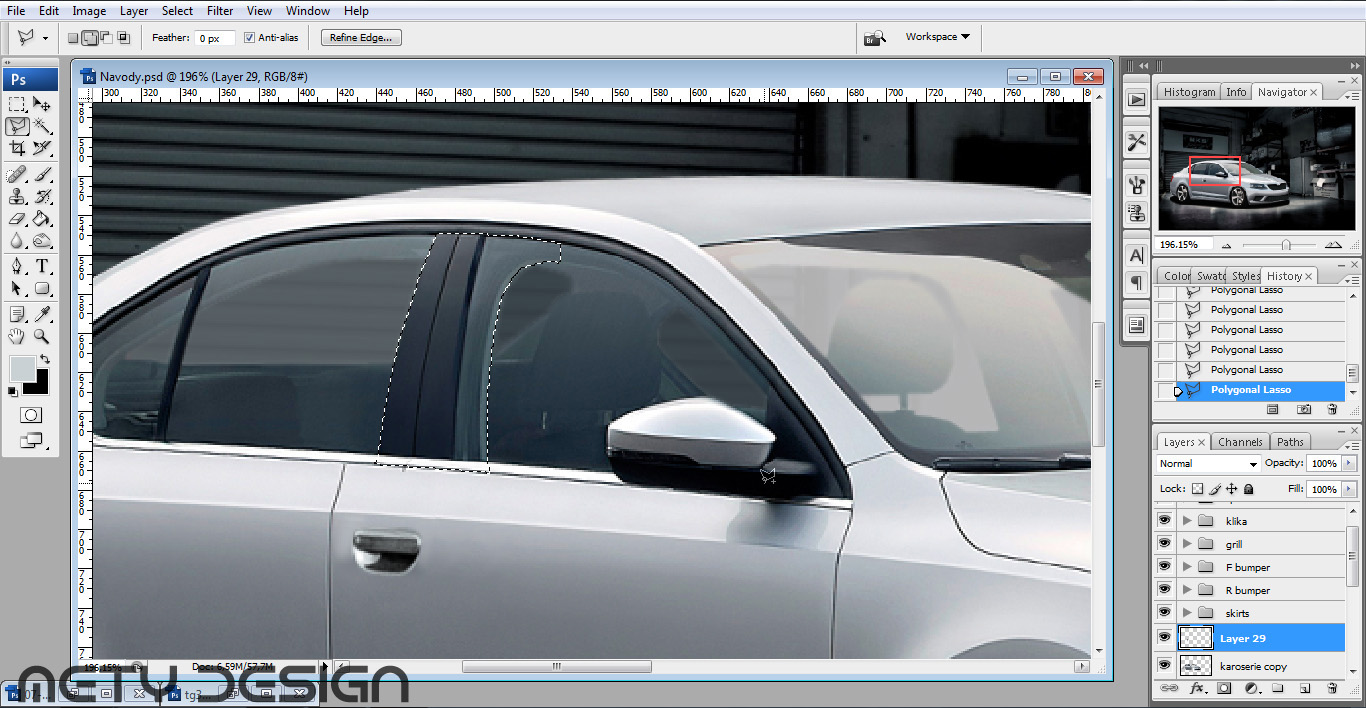
Task: Open the Workspace dropdown
Action: (937, 37)
